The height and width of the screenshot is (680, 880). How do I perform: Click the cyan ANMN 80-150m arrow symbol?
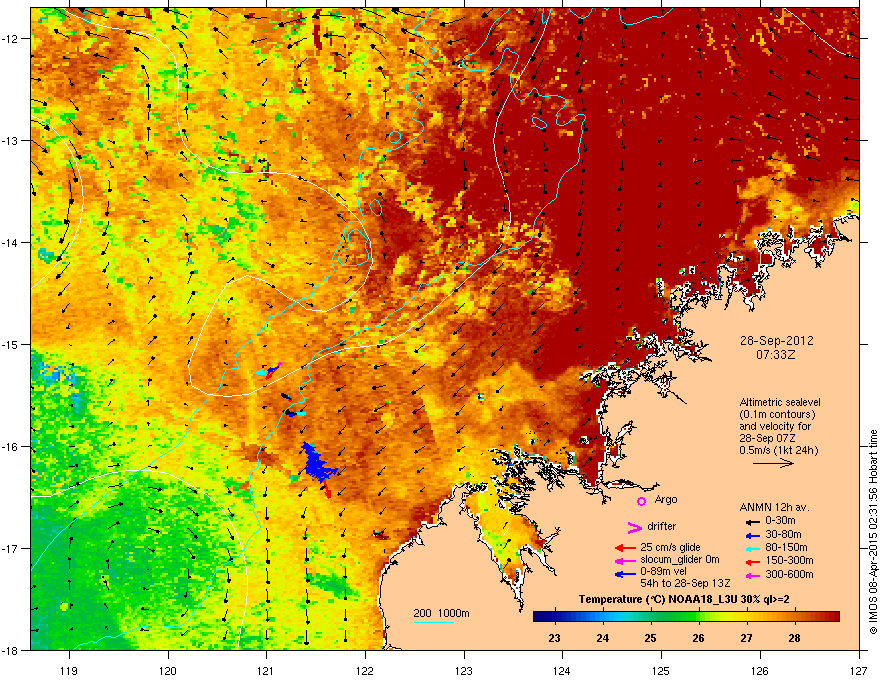pos(752,548)
